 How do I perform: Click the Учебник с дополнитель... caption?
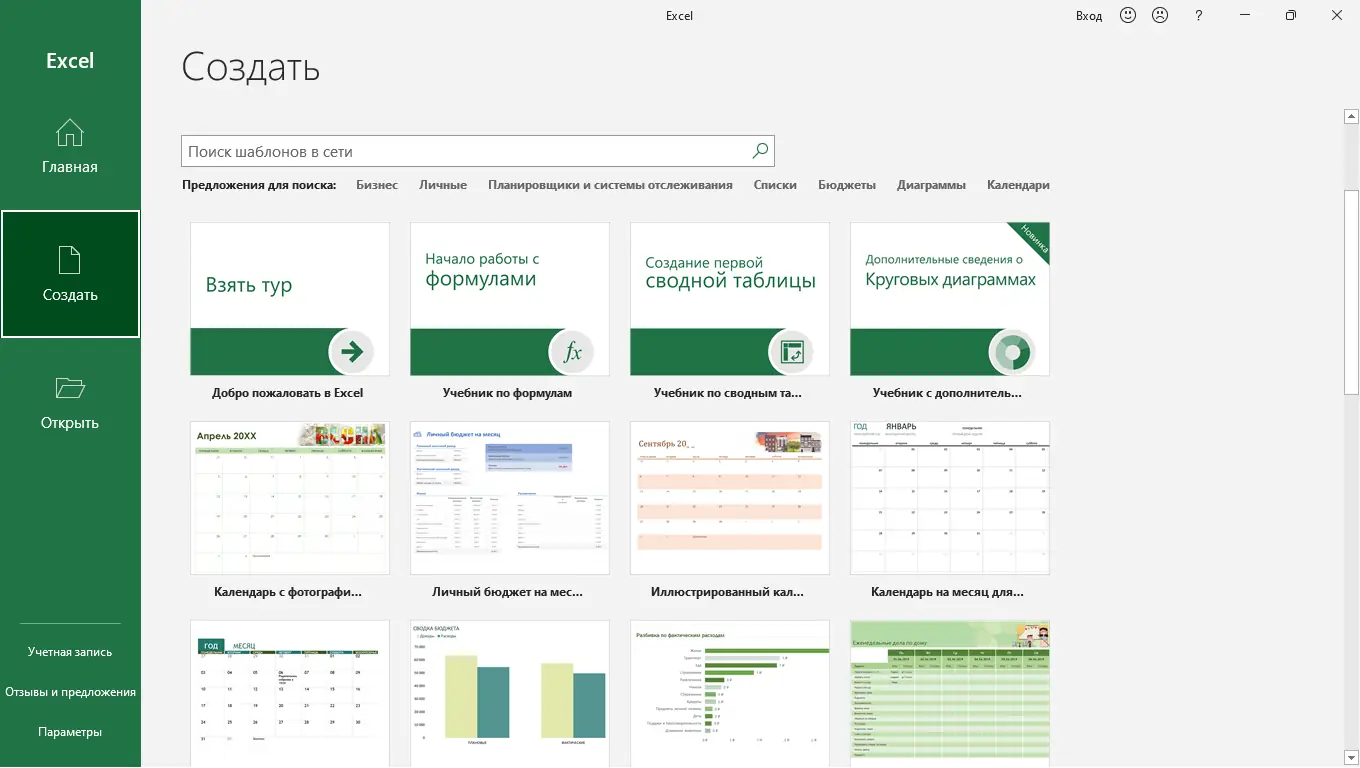click(x=947, y=393)
